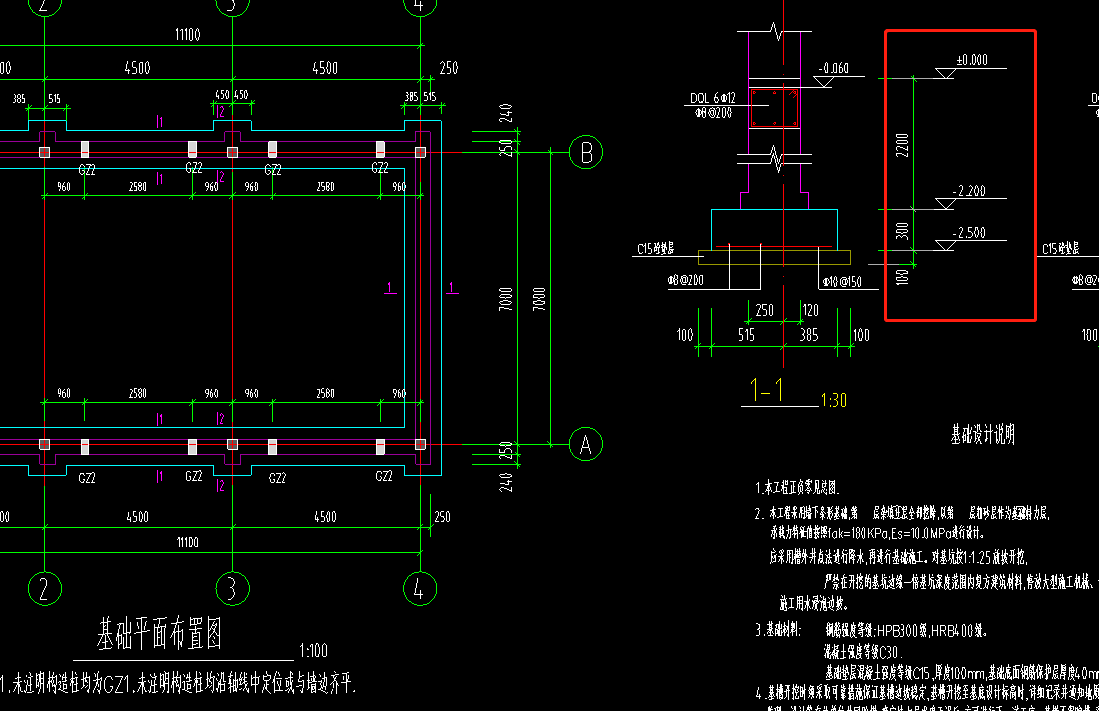Select the cyan footing outline in section 1-1
1099x711 pixels.
coord(774,229)
